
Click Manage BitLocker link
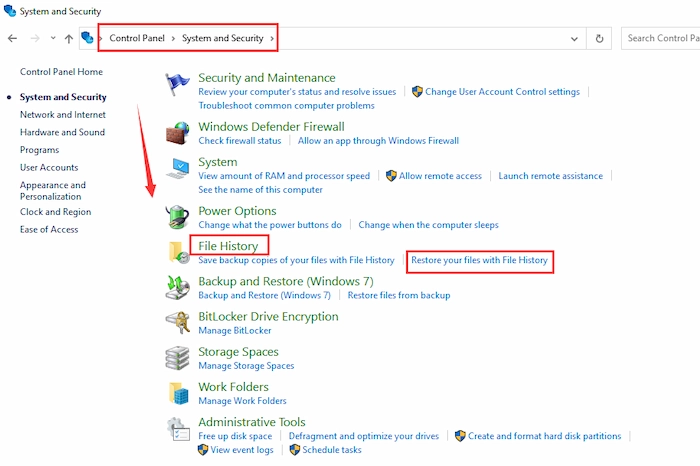click(x=235, y=330)
